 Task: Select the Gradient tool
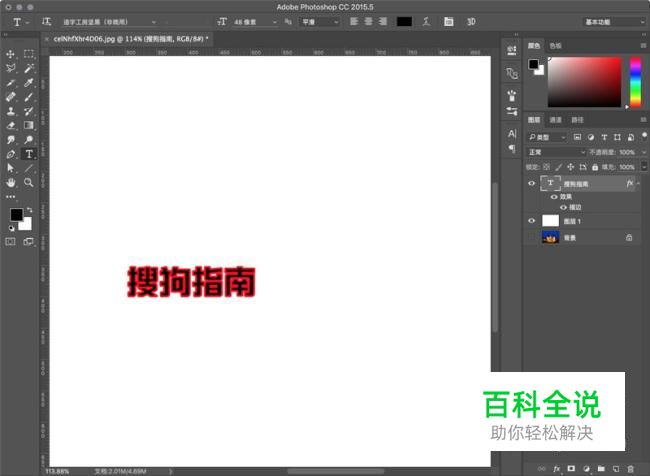coord(29,125)
